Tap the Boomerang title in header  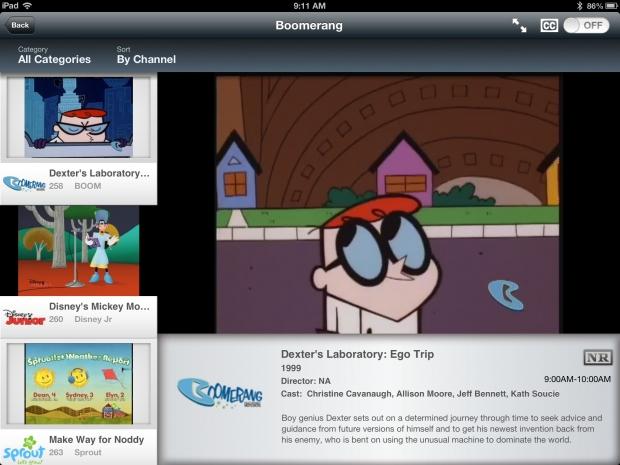[309, 25]
